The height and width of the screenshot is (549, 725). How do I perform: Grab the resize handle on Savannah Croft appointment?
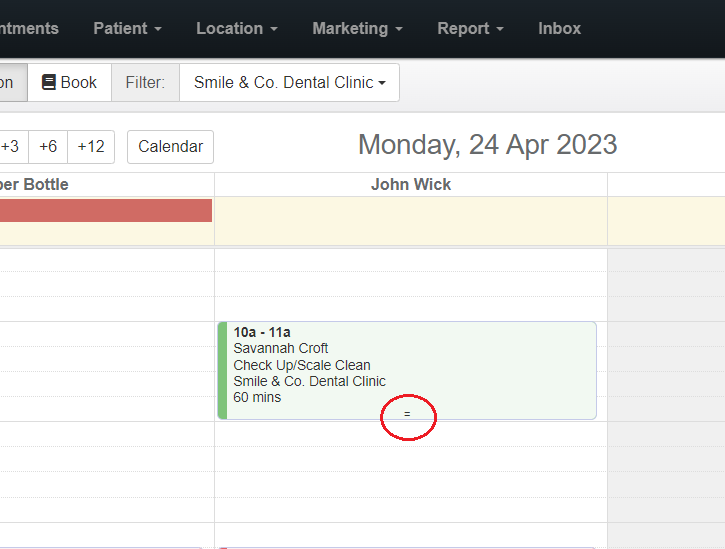point(407,413)
